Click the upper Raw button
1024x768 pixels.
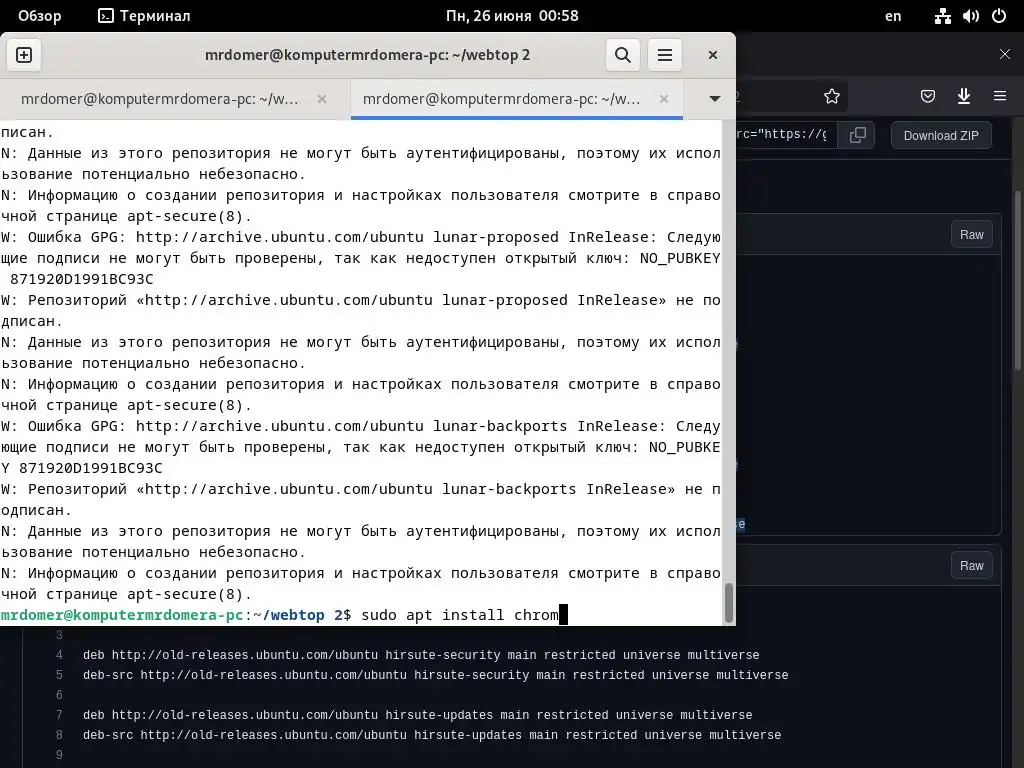point(971,234)
